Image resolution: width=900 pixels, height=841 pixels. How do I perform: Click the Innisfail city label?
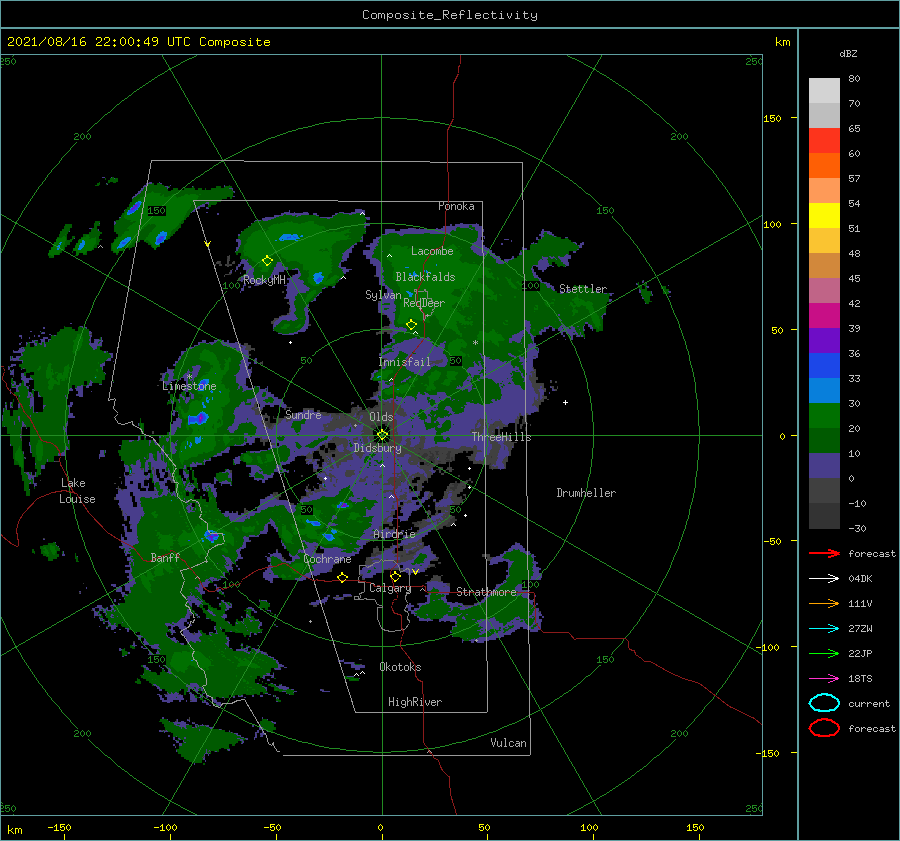click(404, 362)
